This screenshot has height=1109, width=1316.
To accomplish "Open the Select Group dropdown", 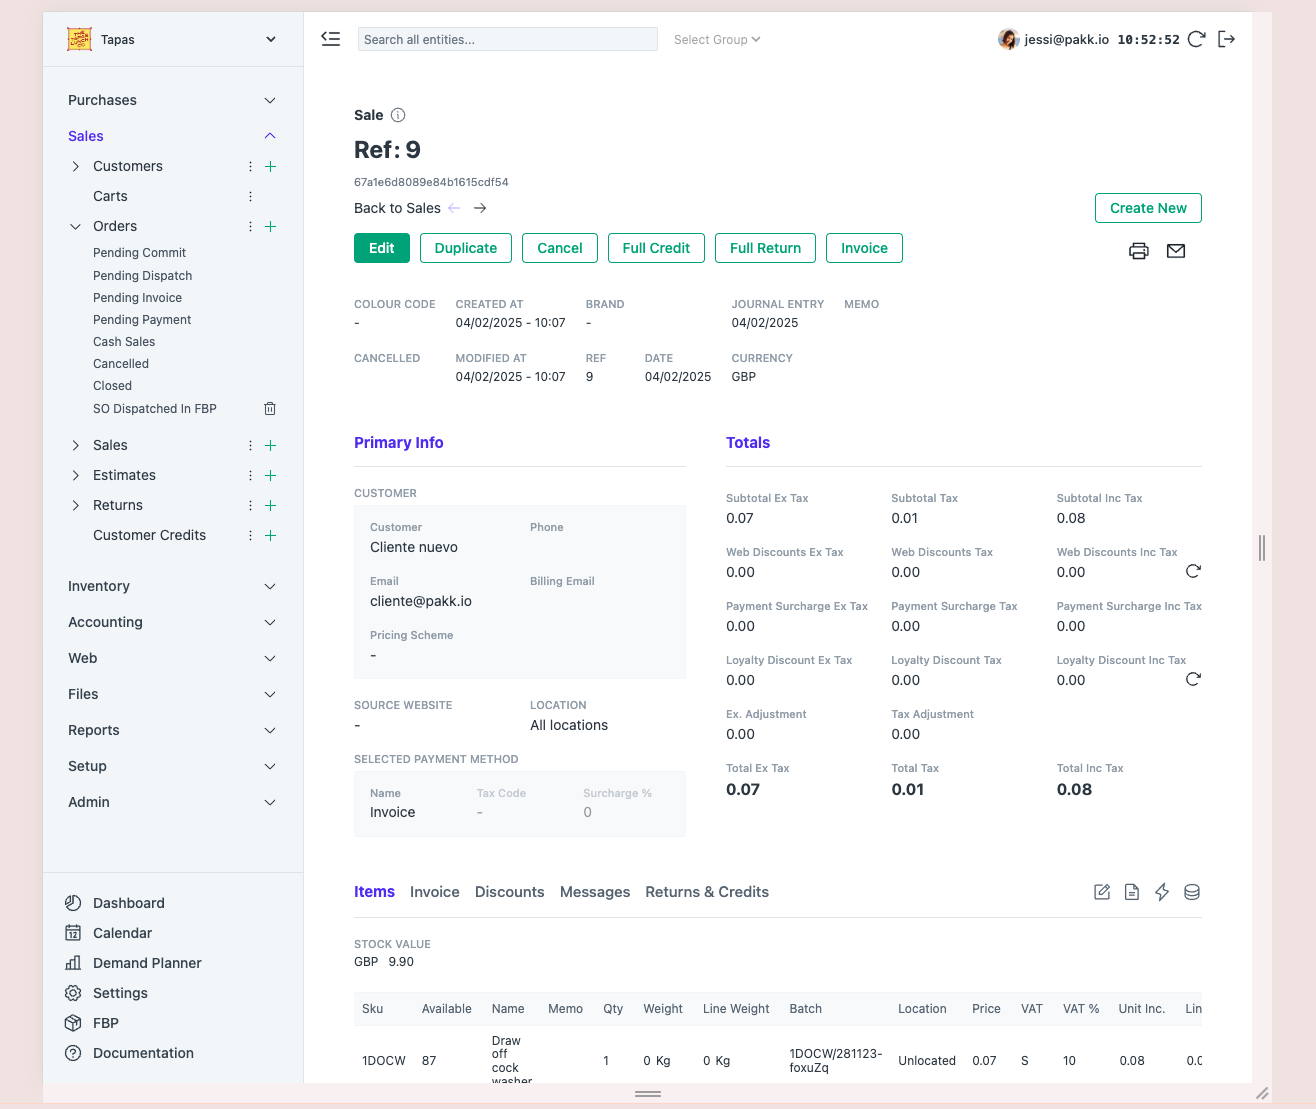I will tap(717, 40).
